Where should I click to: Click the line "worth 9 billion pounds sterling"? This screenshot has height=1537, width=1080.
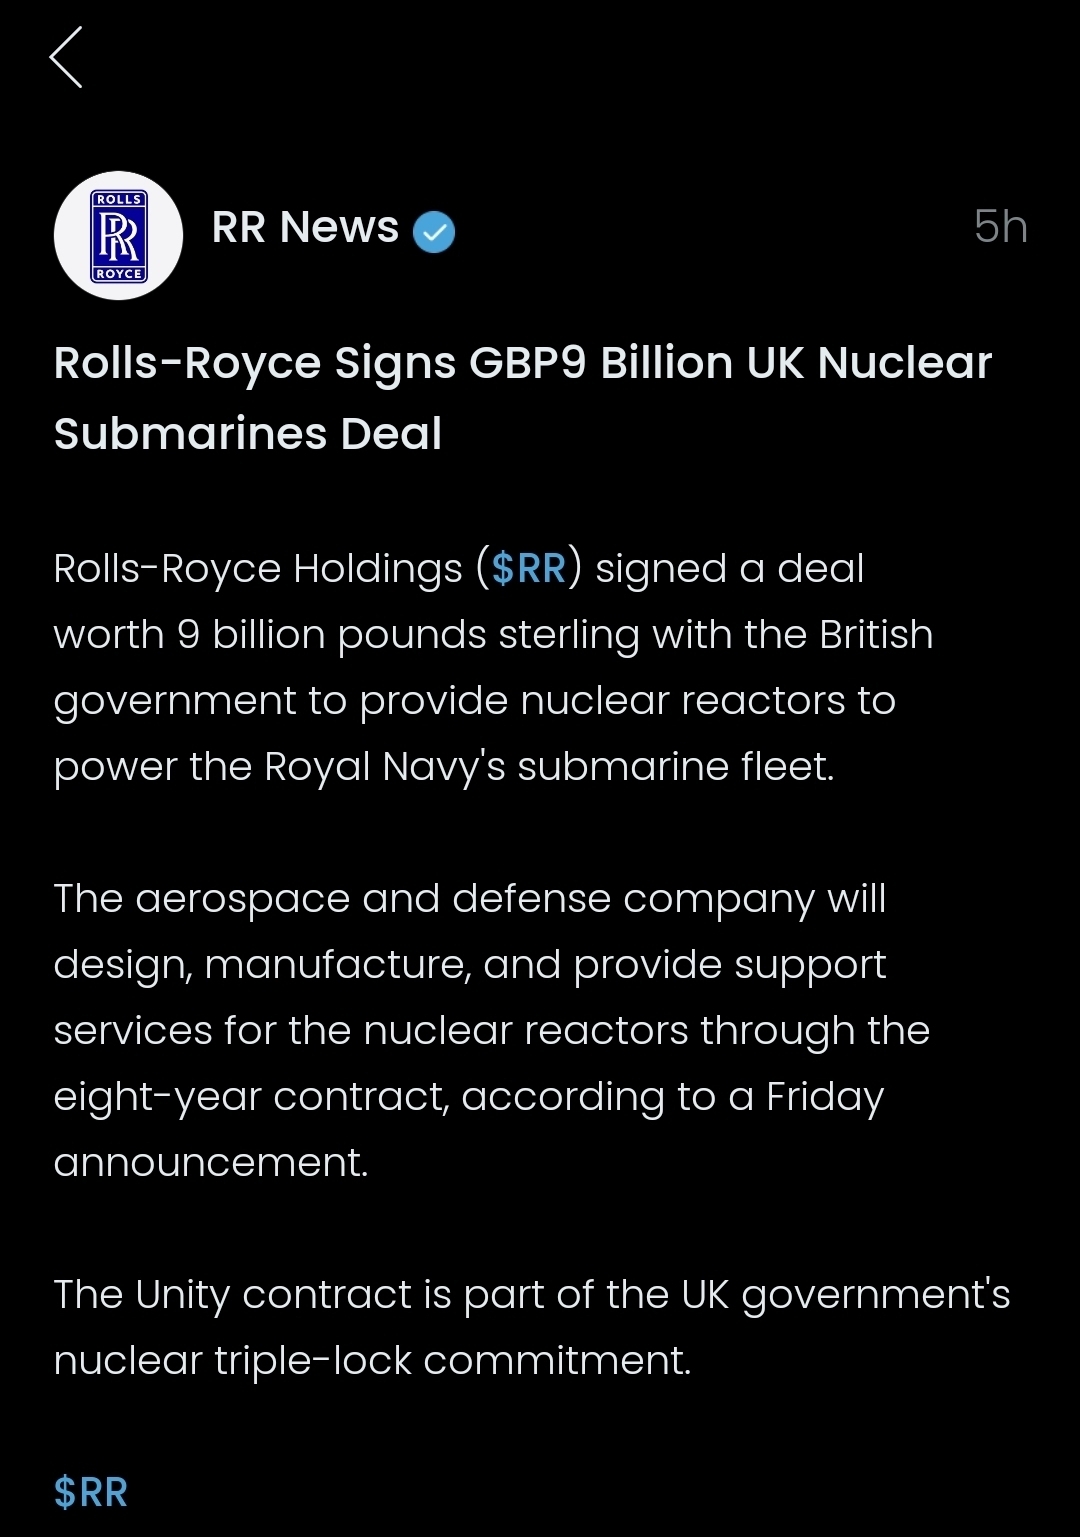coord(493,635)
